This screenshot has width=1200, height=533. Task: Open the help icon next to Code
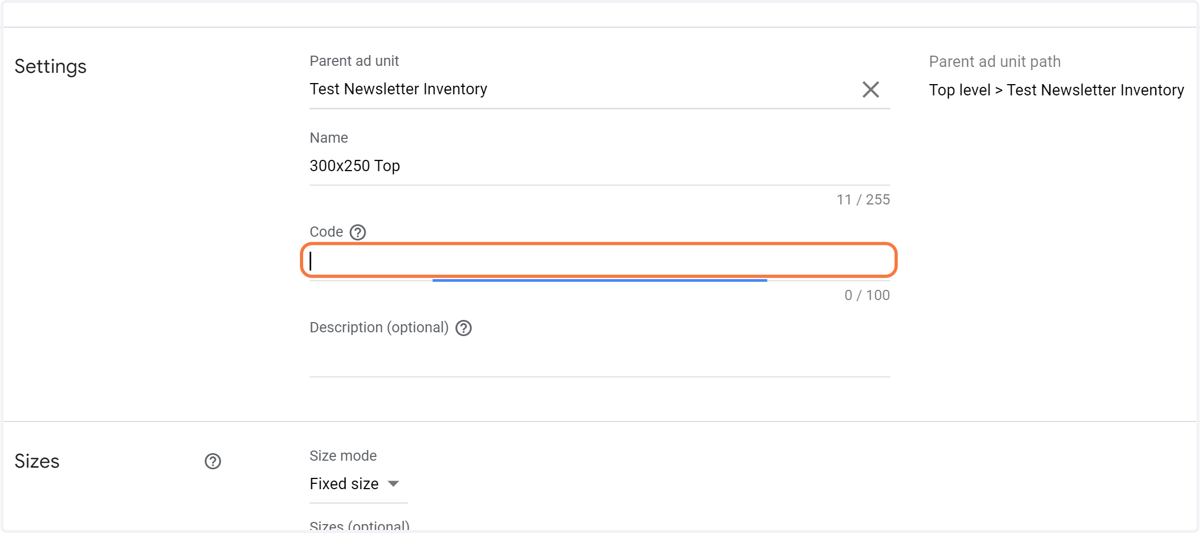358,232
